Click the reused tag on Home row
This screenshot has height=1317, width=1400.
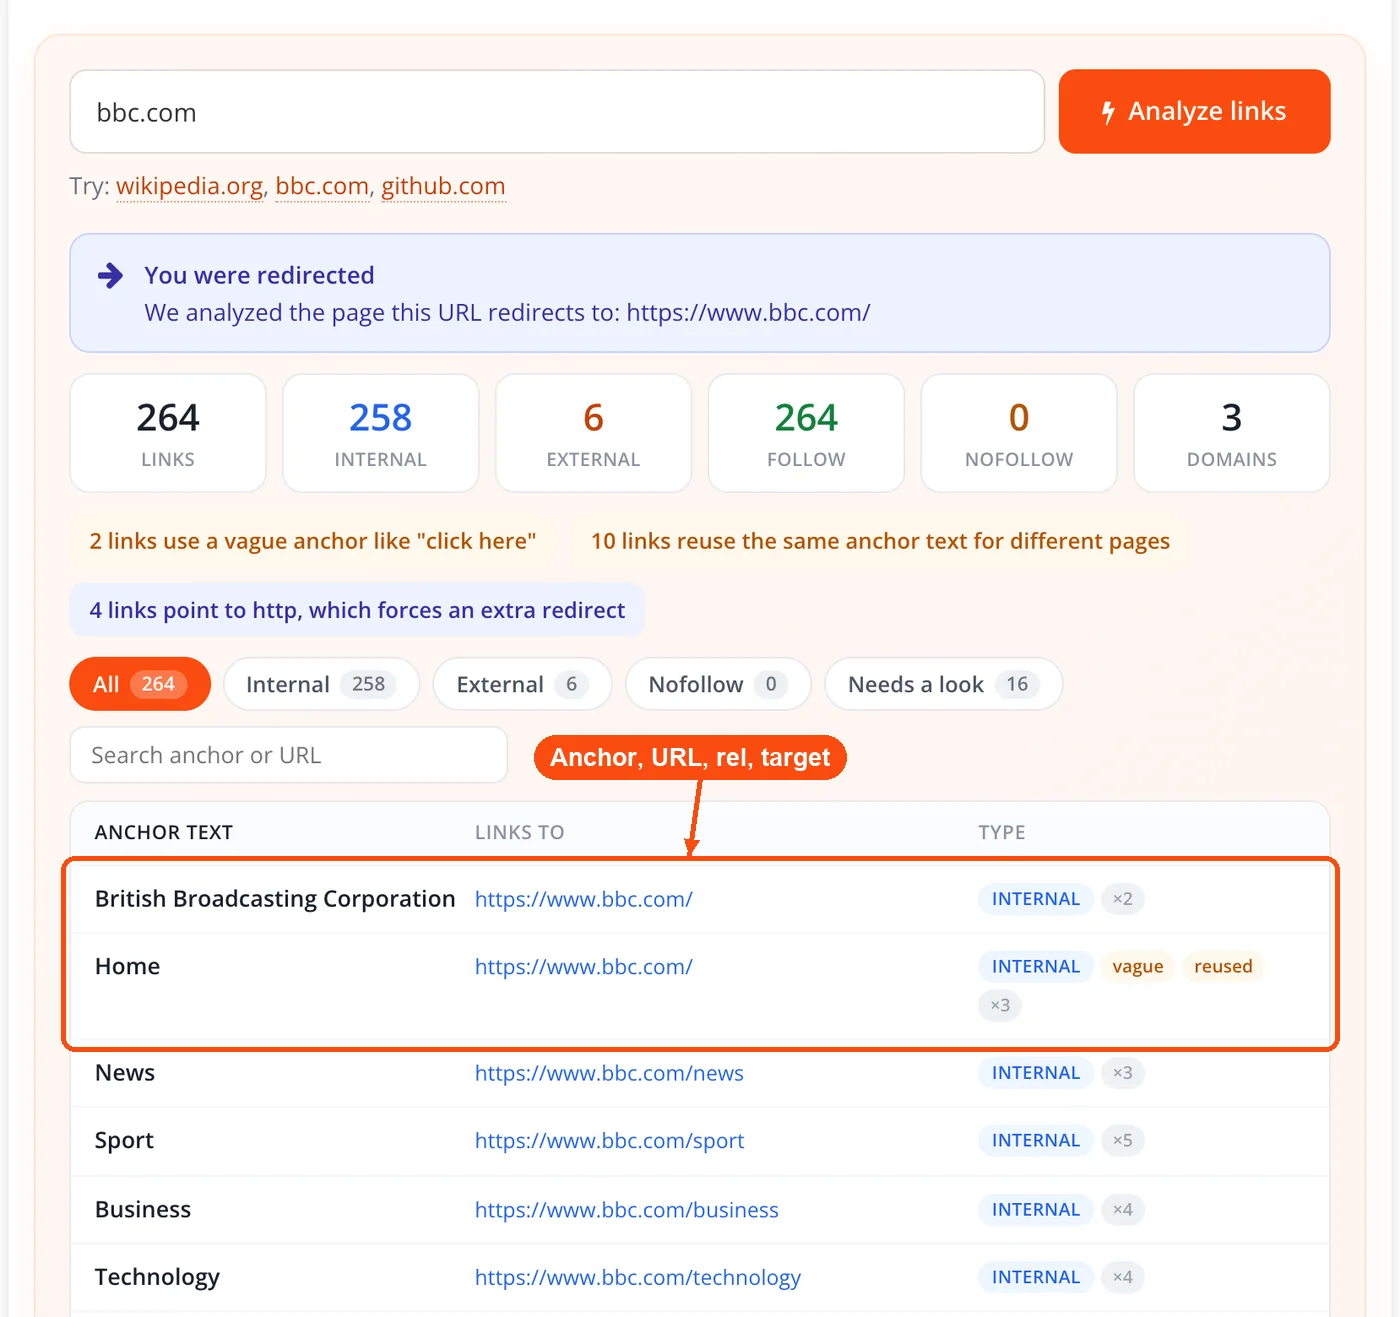click(1223, 967)
